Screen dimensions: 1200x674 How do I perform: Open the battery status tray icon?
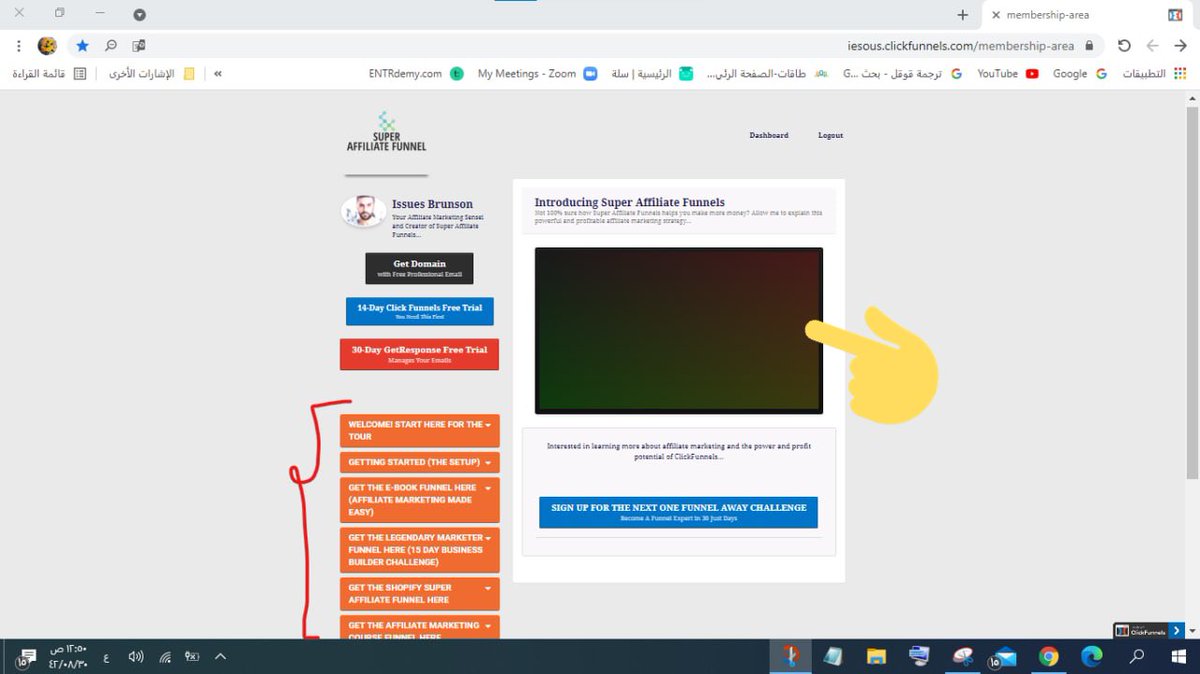click(192, 657)
